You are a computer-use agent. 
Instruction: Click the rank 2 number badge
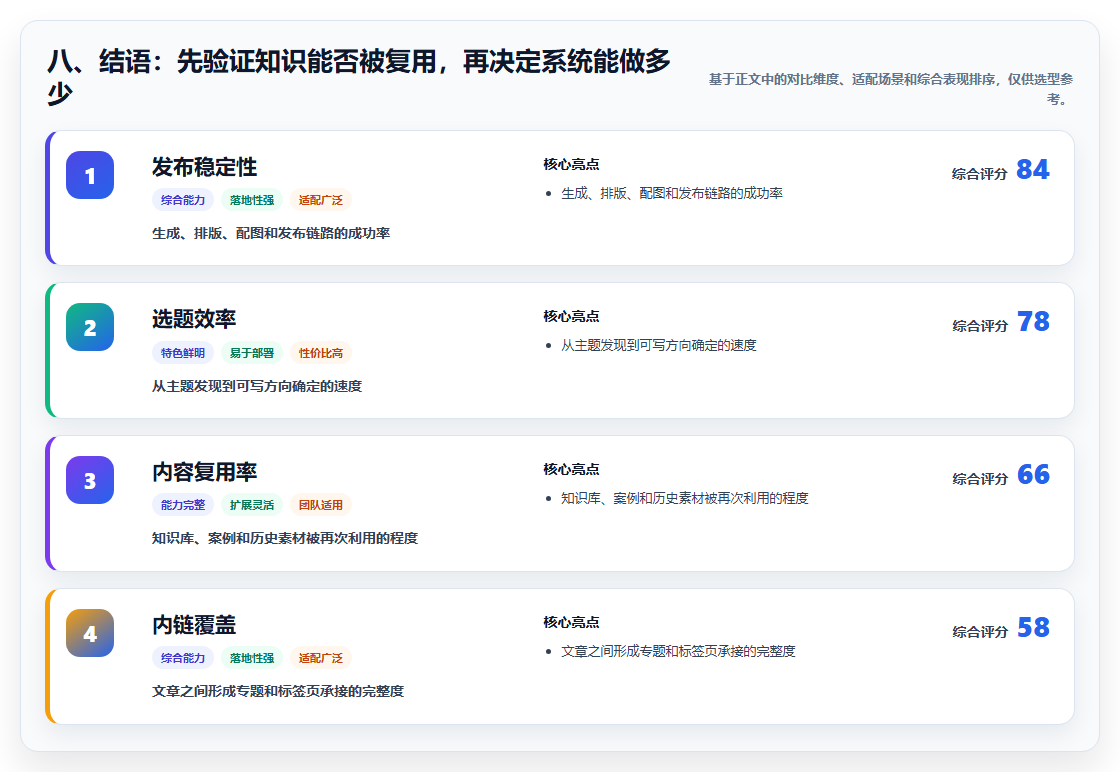pos(90,327)
